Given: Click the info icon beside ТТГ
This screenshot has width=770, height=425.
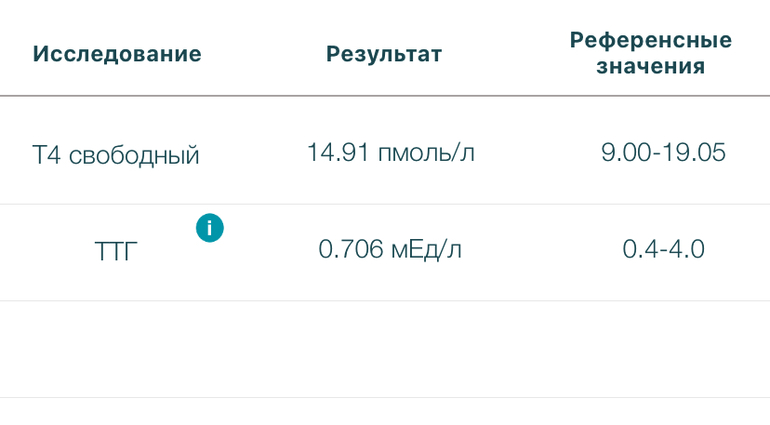Looking at the screenshot, I should click(209, 228).
